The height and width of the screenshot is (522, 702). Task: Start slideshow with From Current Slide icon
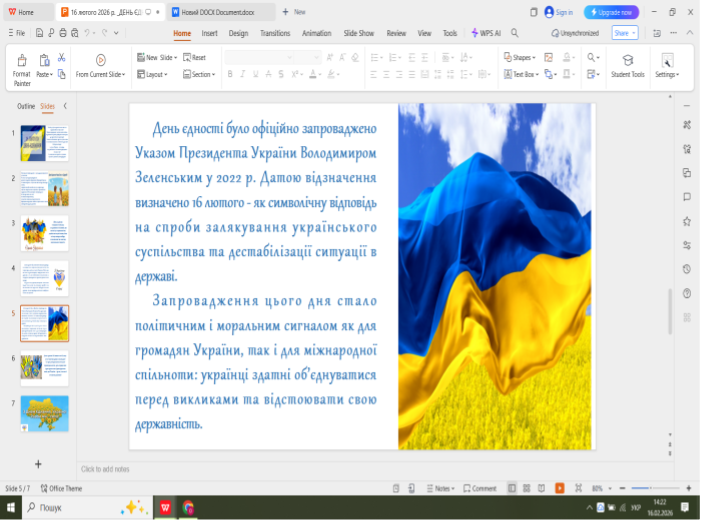100,61
